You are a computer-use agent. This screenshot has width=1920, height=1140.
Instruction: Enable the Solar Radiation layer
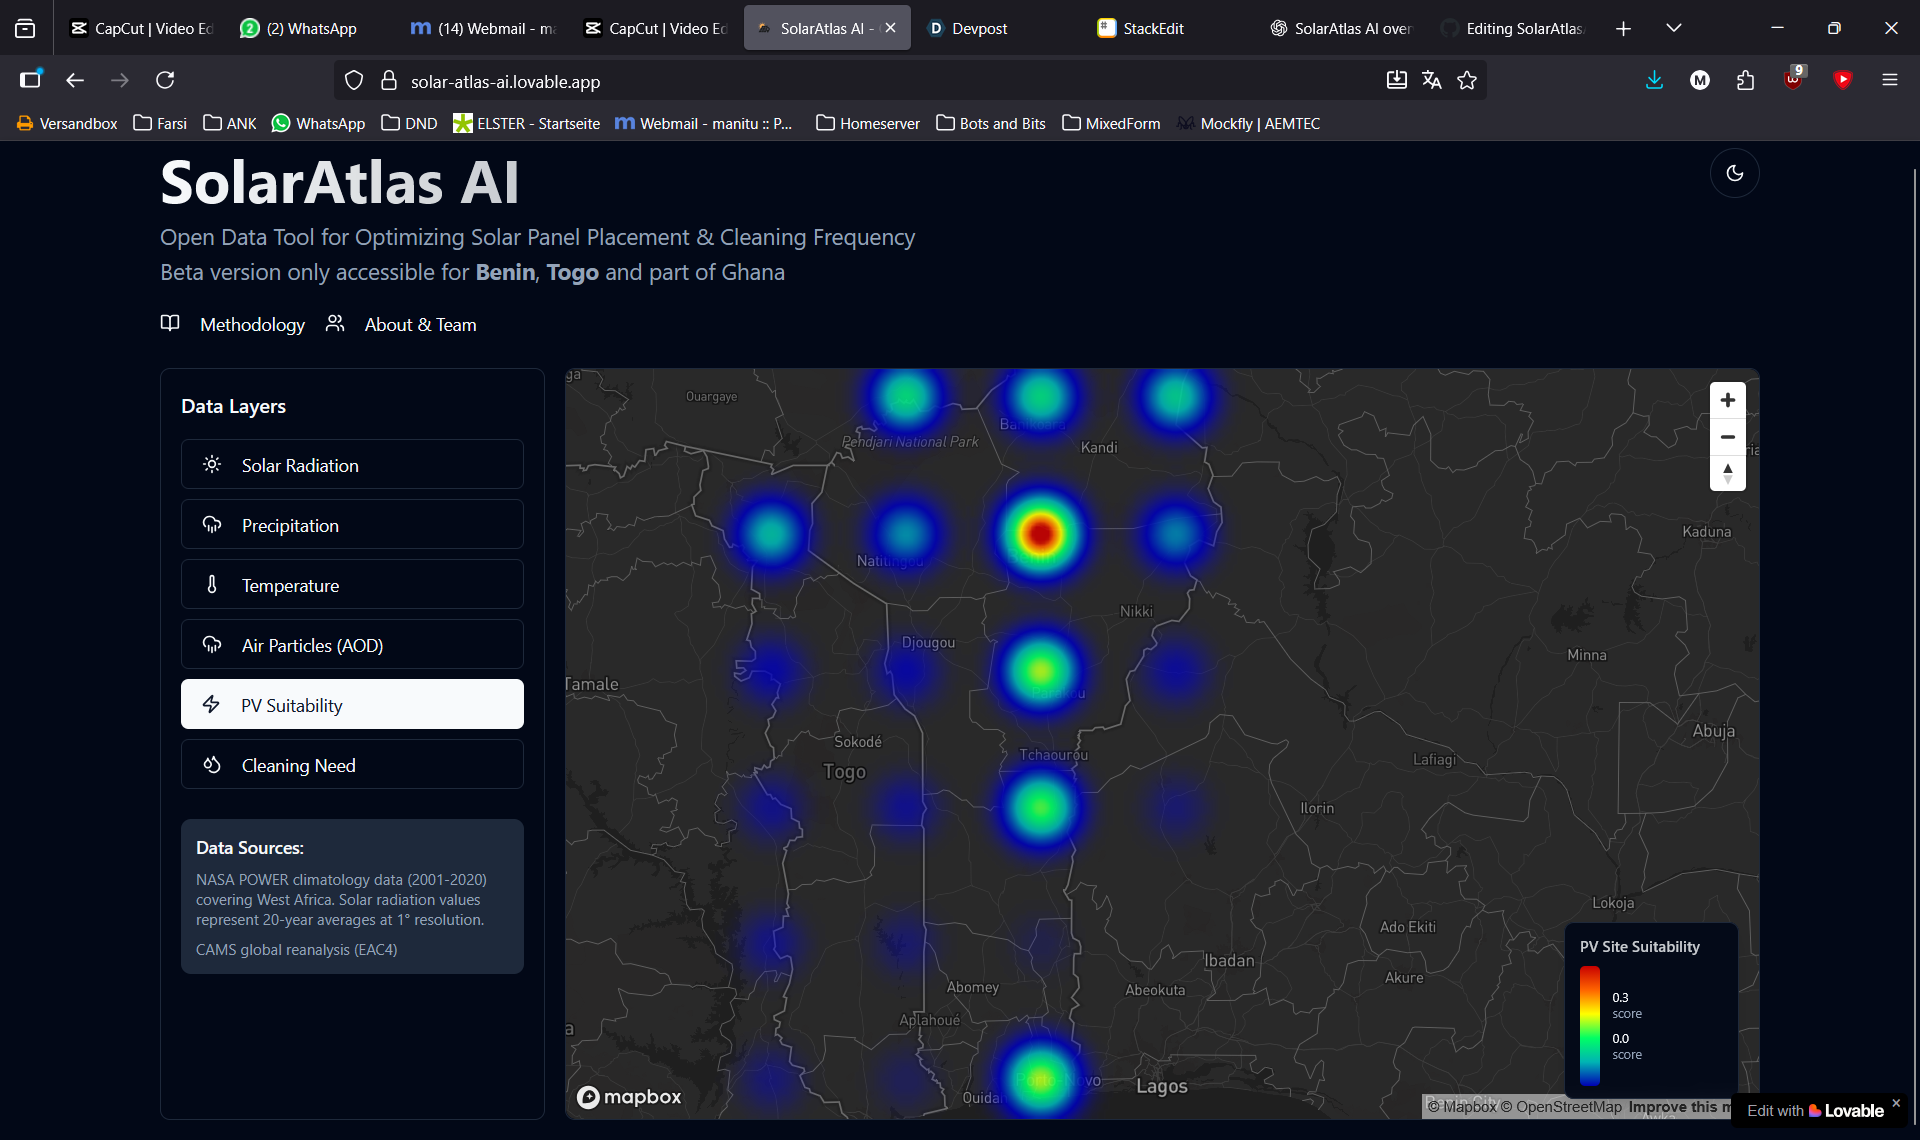point(352,465)
